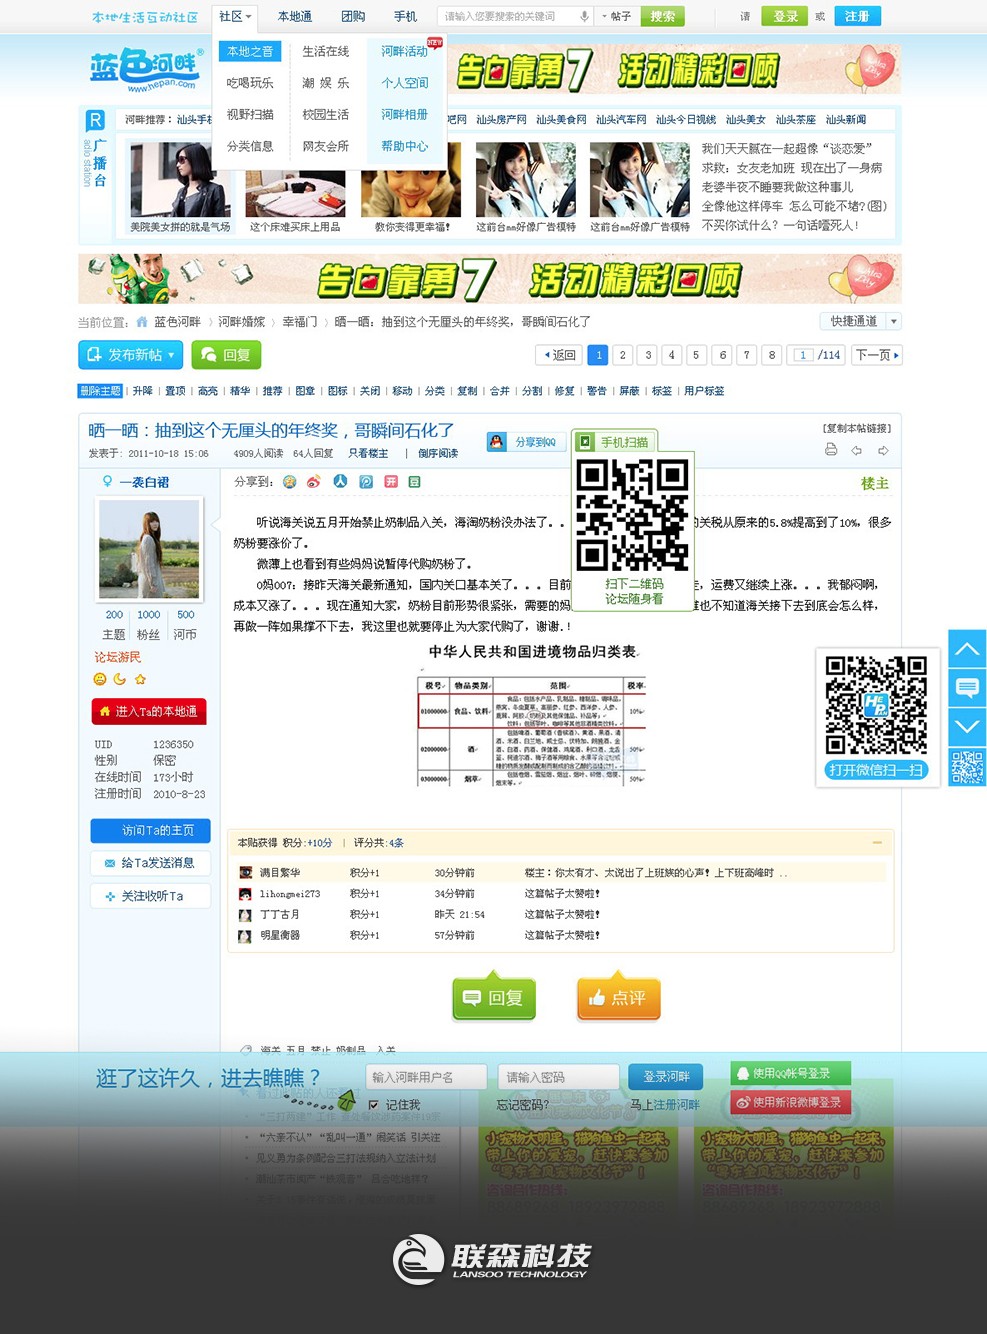Click the print icon in post header
The height and width of the screenshot is (1334, 987).
point(831,450)
